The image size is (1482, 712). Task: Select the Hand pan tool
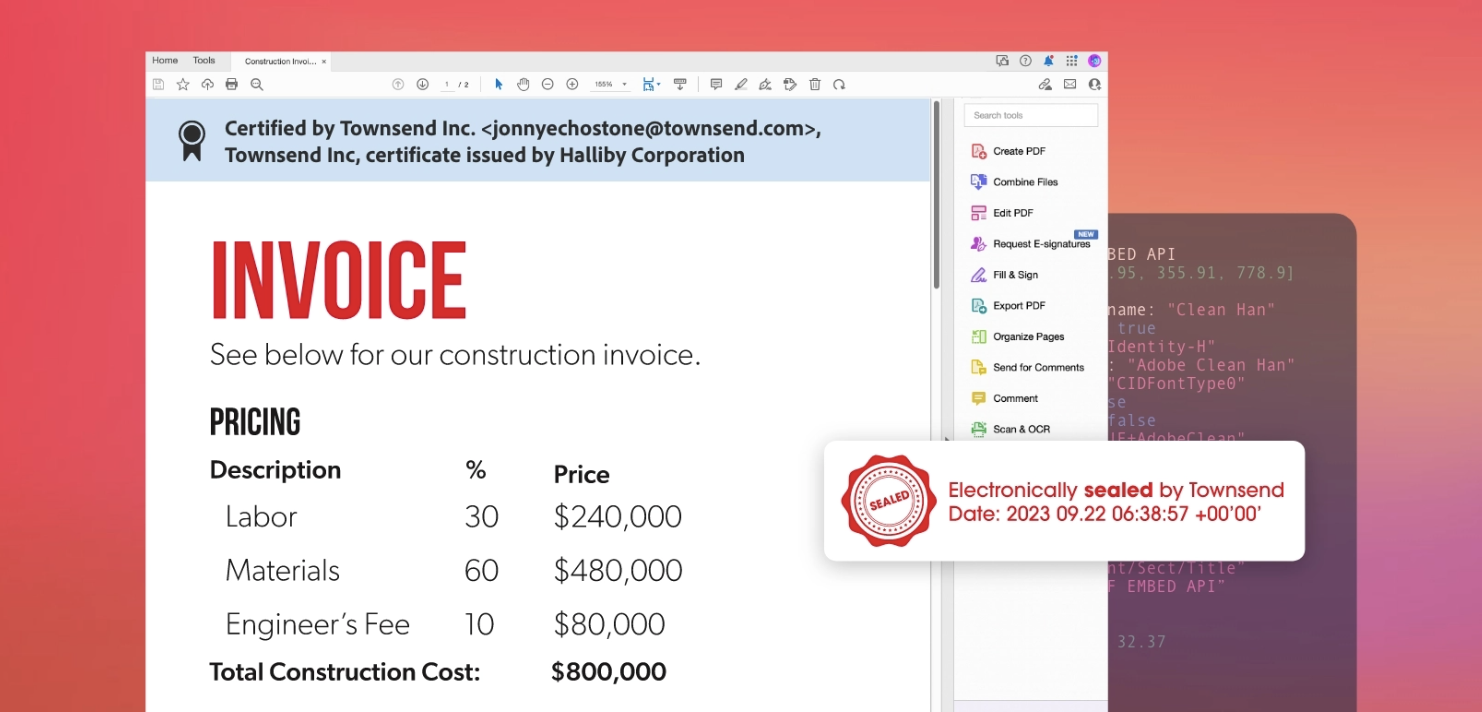[x=523, y=85]
